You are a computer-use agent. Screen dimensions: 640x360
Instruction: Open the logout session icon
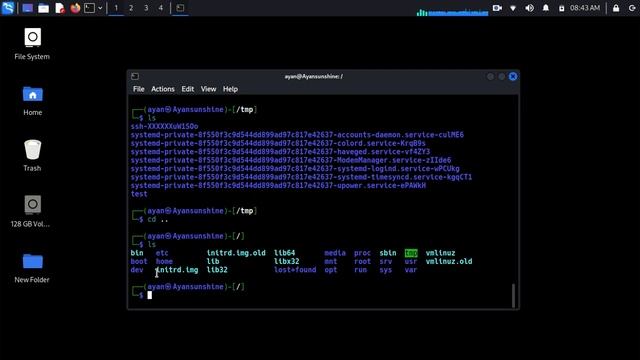632,8
